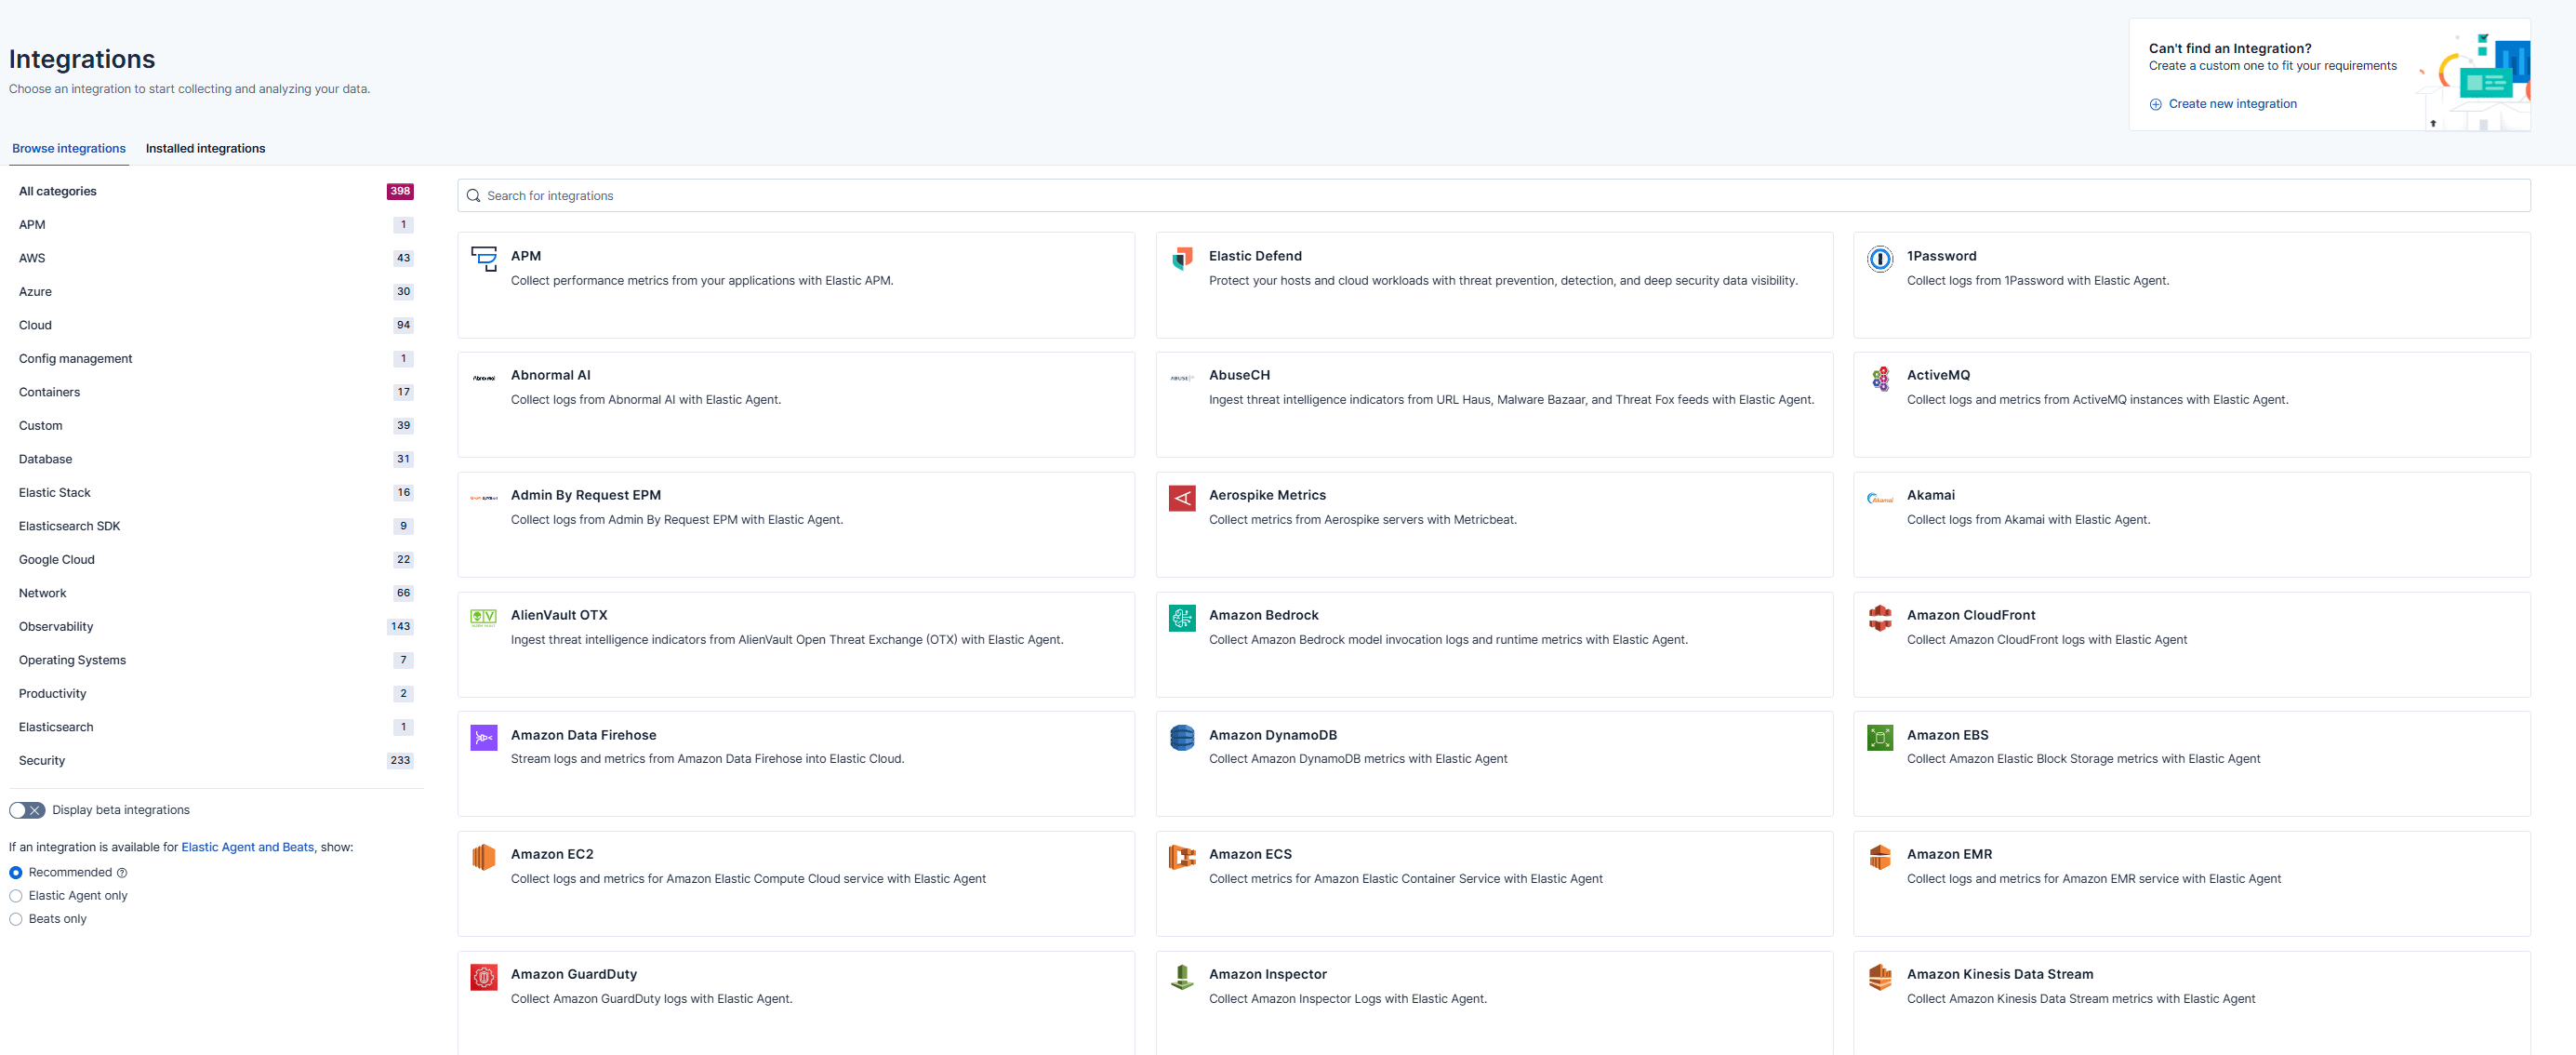Image resolution: width=2576 pixels, height=1055 pixels.
Task: Click the APM integration icon
Action: (484, 259)
